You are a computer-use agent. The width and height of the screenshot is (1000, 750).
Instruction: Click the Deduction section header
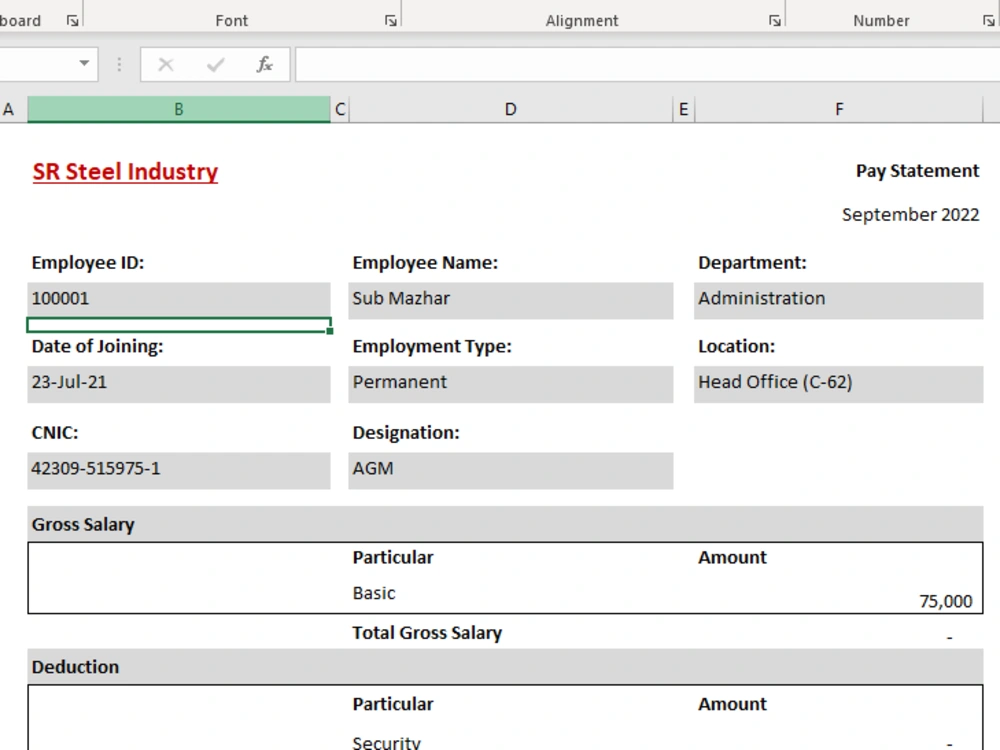[x=505, y=666]
